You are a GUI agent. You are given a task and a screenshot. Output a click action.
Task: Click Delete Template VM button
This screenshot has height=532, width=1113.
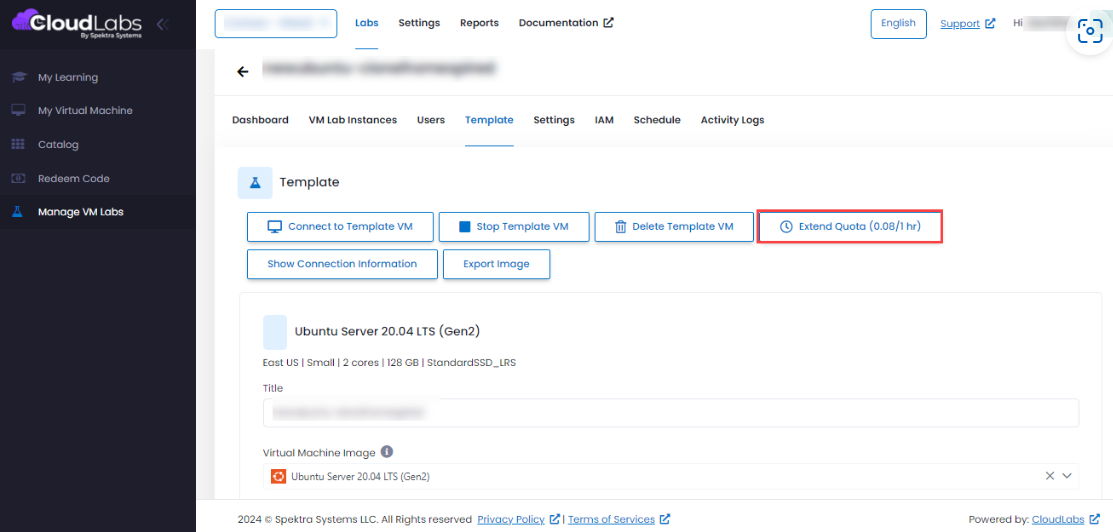pos(674,227)
